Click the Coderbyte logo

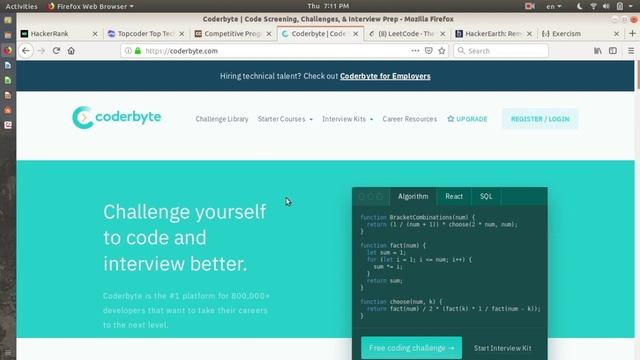117,118
